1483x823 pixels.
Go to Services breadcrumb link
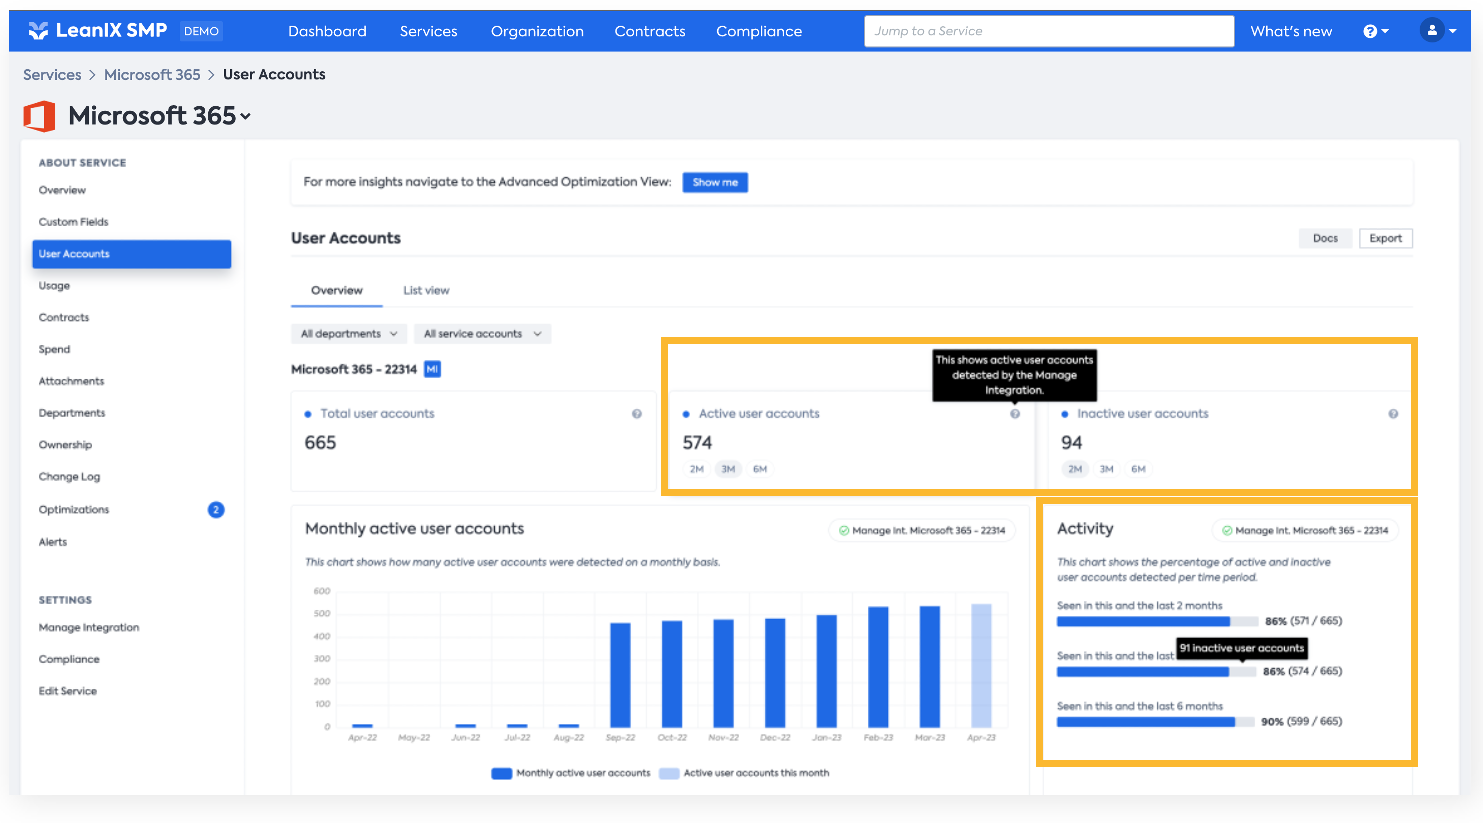click(52, 75)
